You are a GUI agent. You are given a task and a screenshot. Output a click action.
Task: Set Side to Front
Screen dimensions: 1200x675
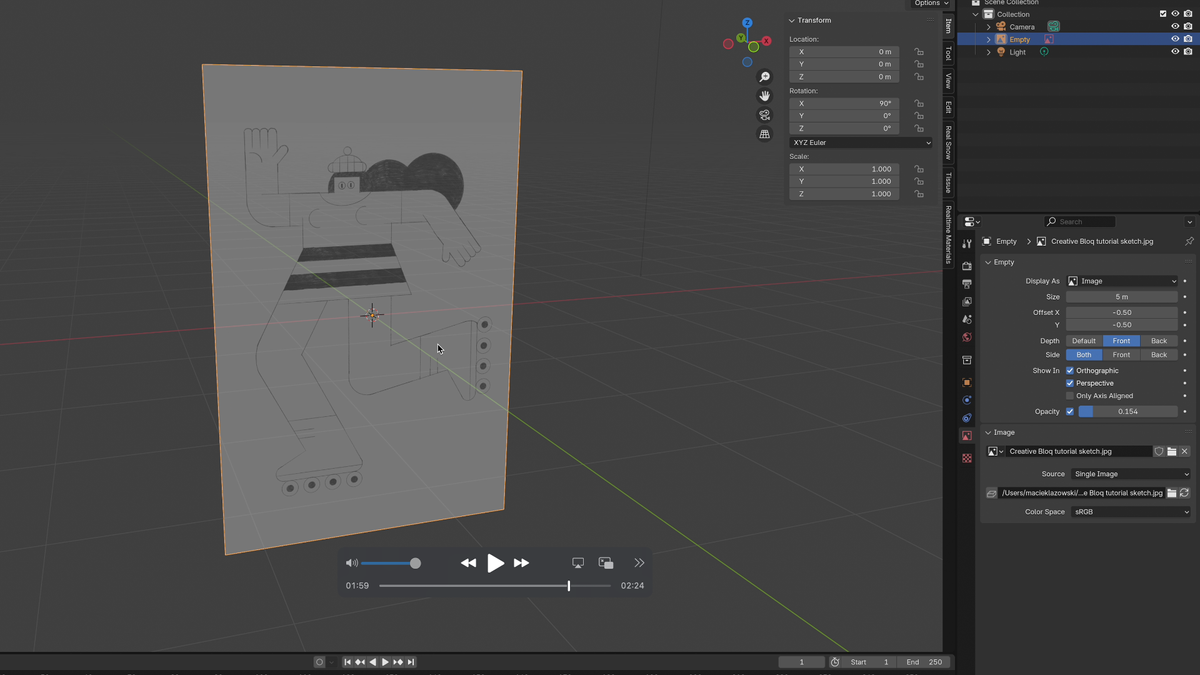point(1121,354)
